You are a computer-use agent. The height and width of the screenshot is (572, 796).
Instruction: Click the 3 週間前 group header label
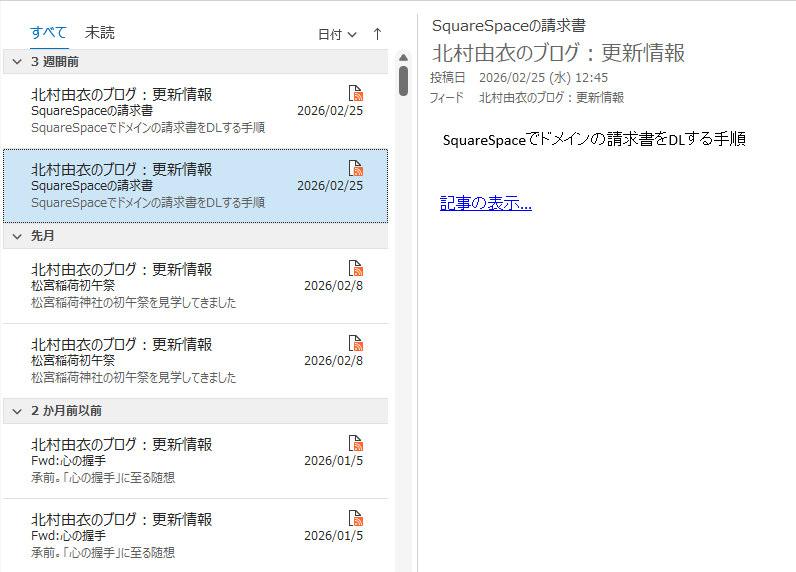(55, 62)
